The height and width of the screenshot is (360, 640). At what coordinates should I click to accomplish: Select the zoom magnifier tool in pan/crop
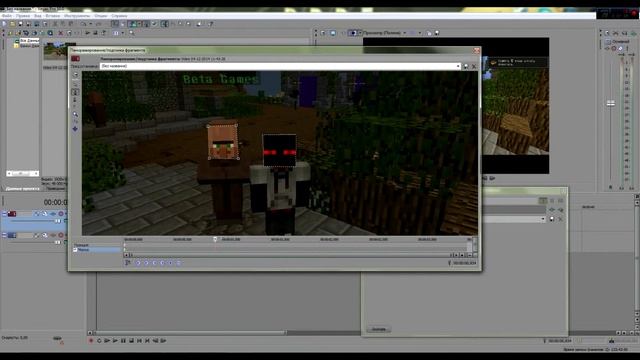[x=75, y=115]
